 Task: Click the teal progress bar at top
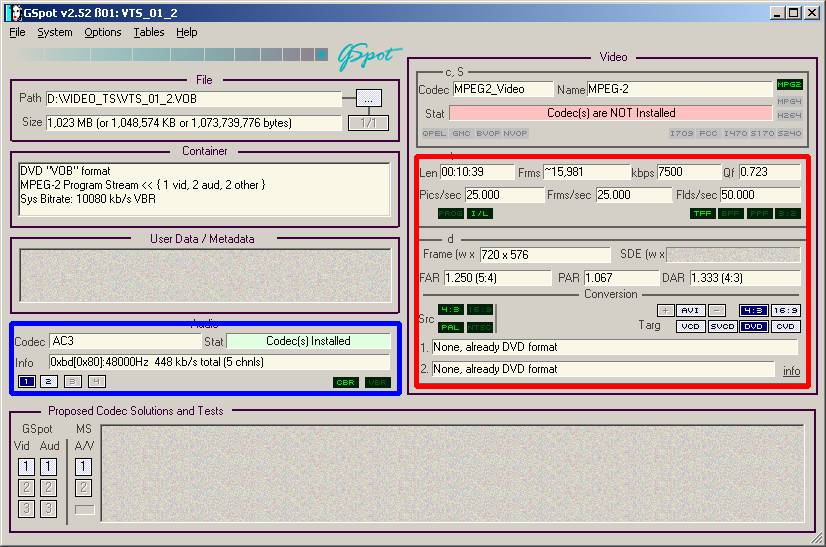[173, 54]
